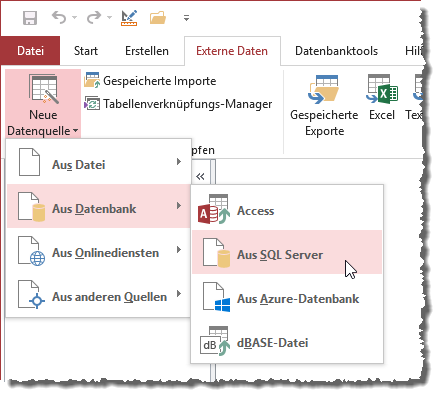Switch to the Erstellen ribbon tab
Viewport: 441px width, 400px height.
[x=147, y=51]
